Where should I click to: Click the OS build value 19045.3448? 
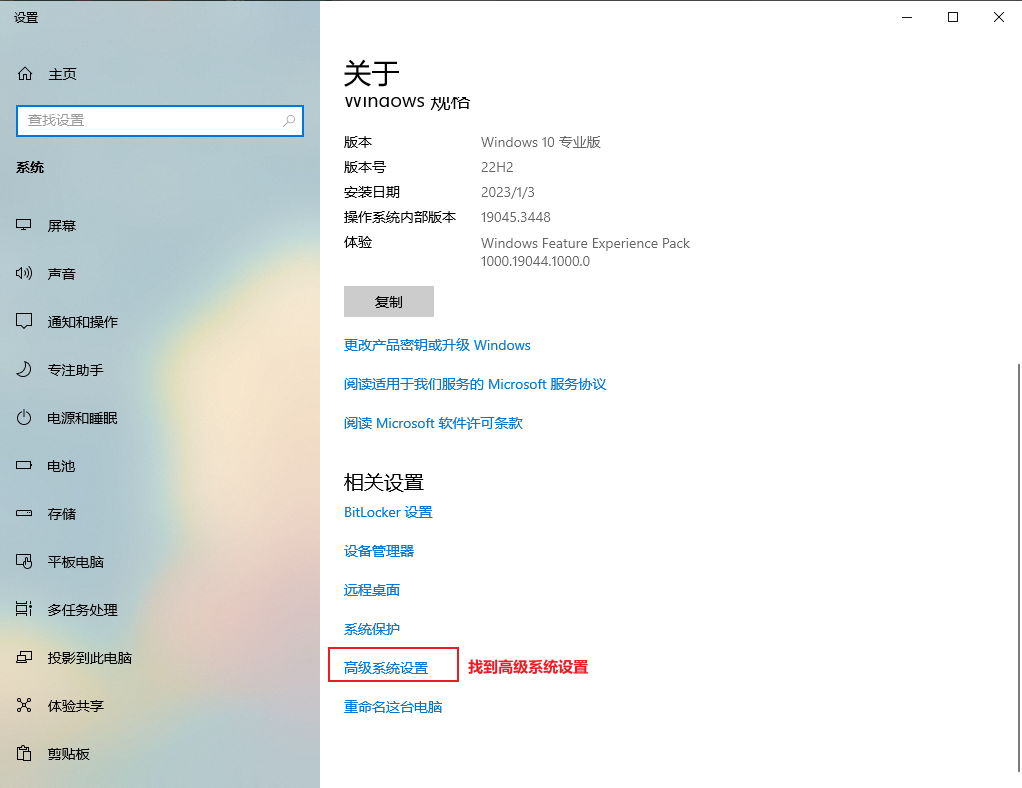pyautogui.click(x=515, y=217)
